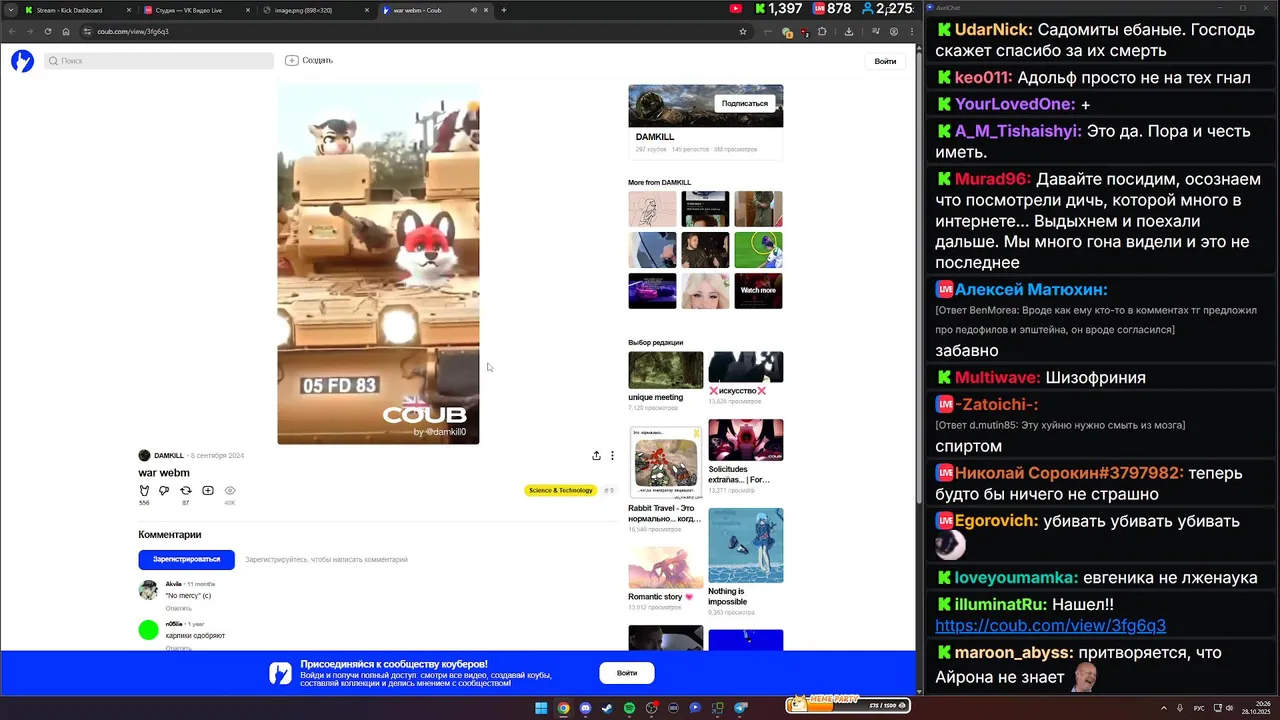Click the dislike icon under the coub
Screen dimensions: 1280x720
point(164,490)
